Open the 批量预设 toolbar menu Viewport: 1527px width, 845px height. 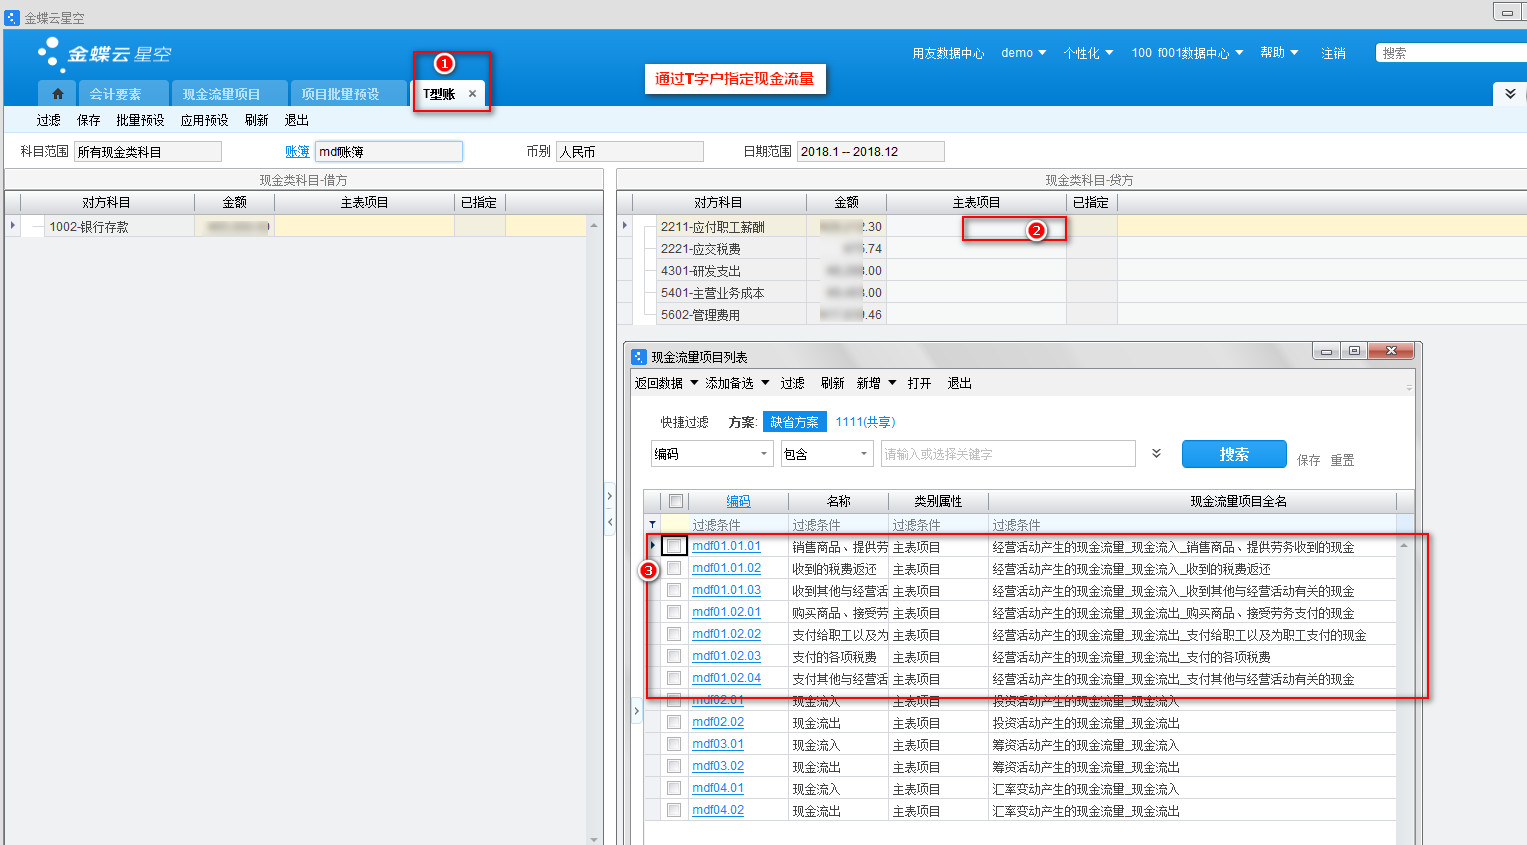[140, 120]
